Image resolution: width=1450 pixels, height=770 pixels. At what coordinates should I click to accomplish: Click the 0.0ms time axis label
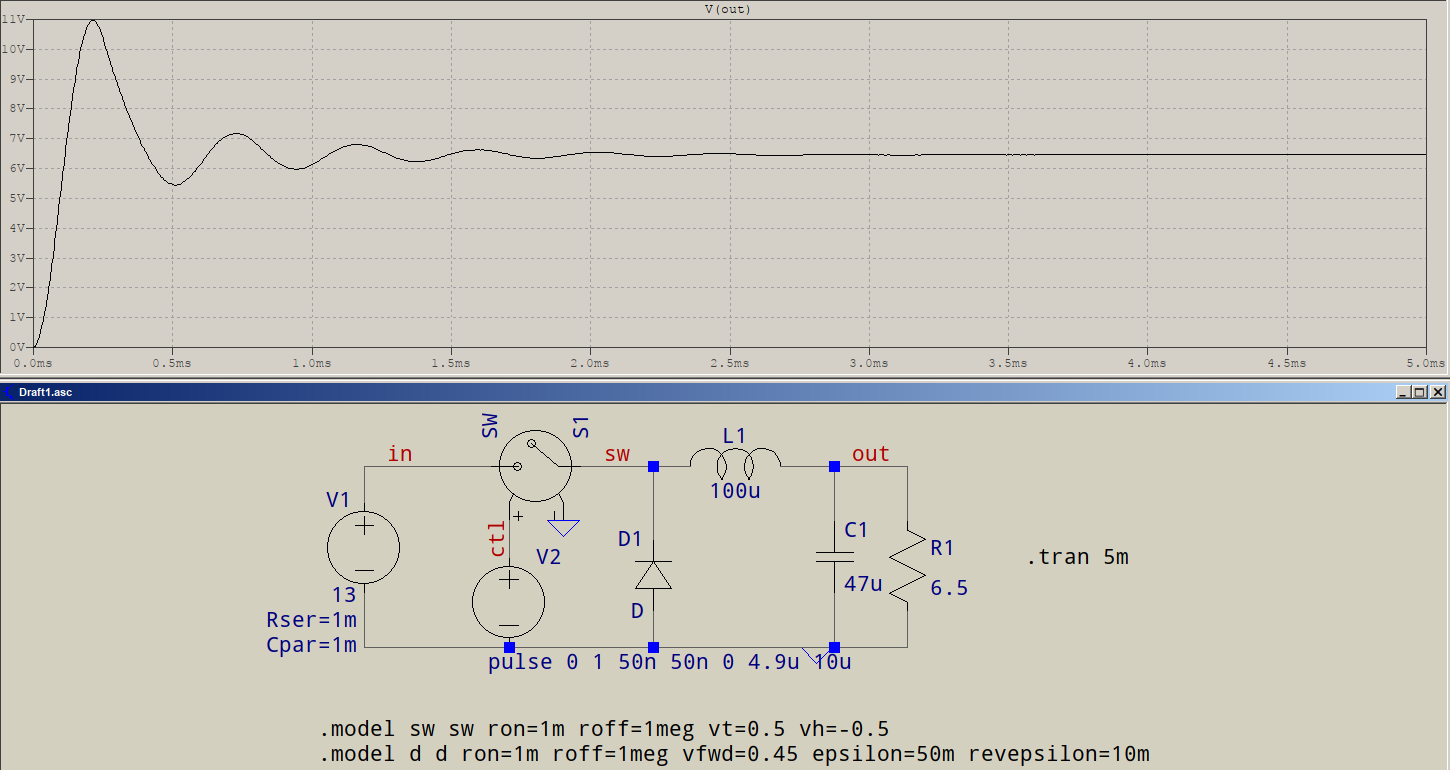[x=34, y=362]
